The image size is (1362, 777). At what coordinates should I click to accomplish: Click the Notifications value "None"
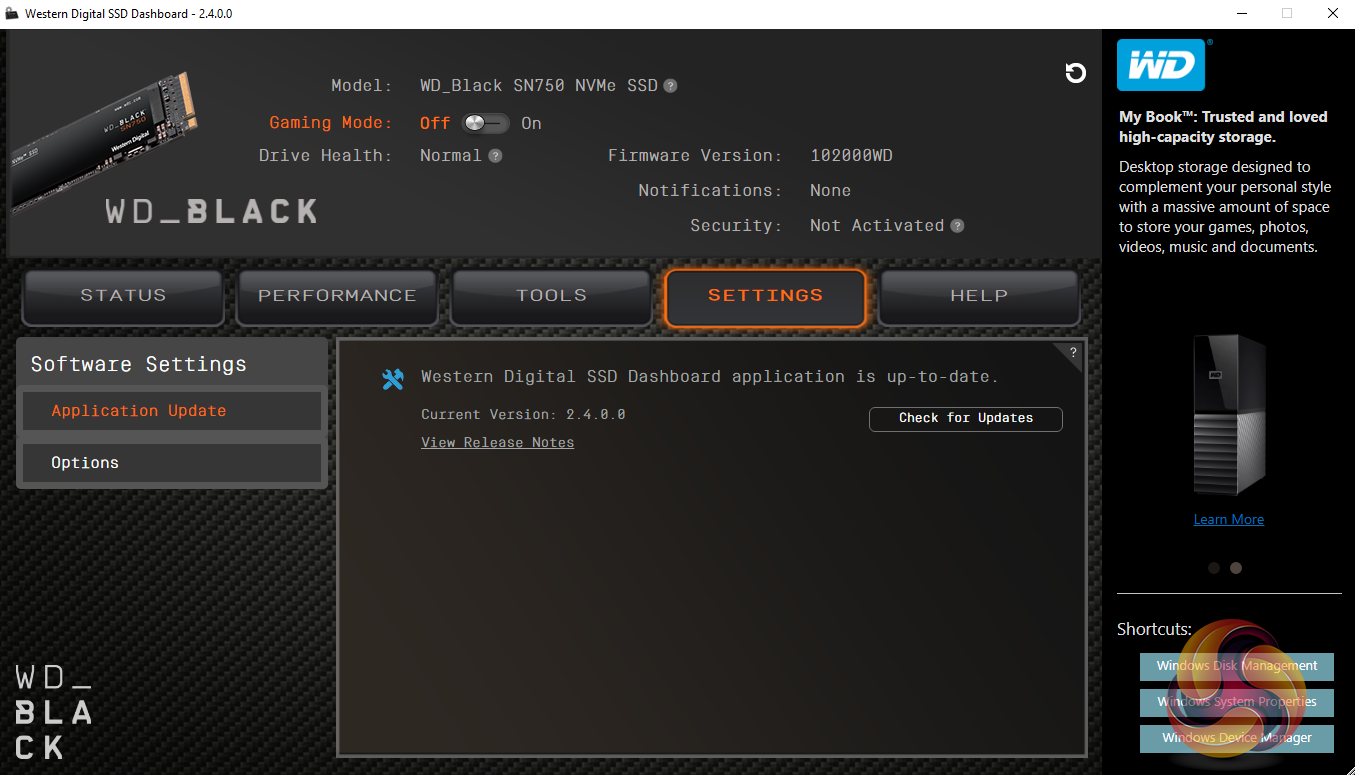830,191
